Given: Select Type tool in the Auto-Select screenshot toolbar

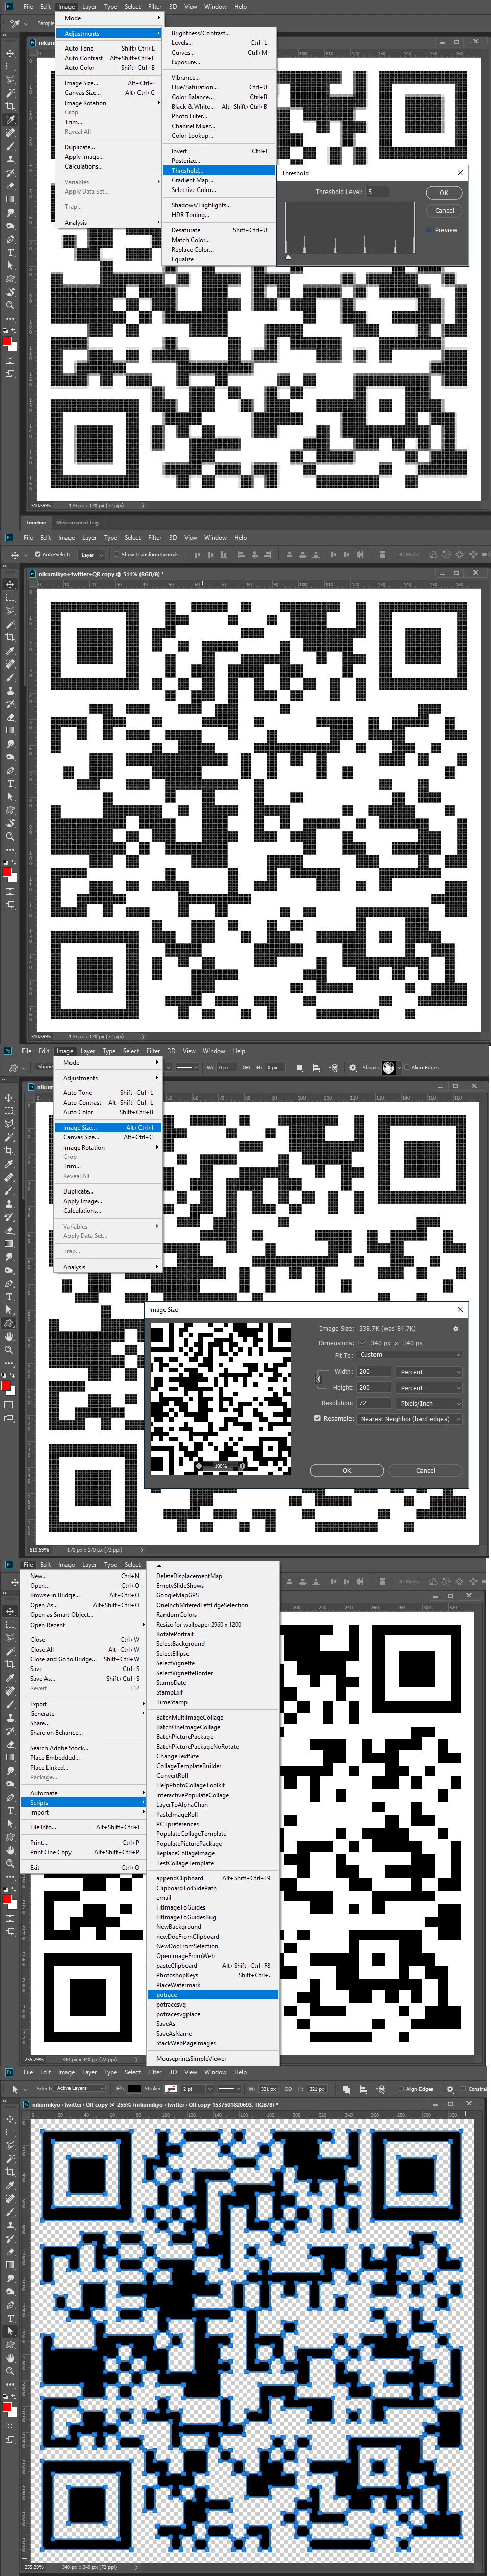Looking at the screenshot, I should click(11, 784).
